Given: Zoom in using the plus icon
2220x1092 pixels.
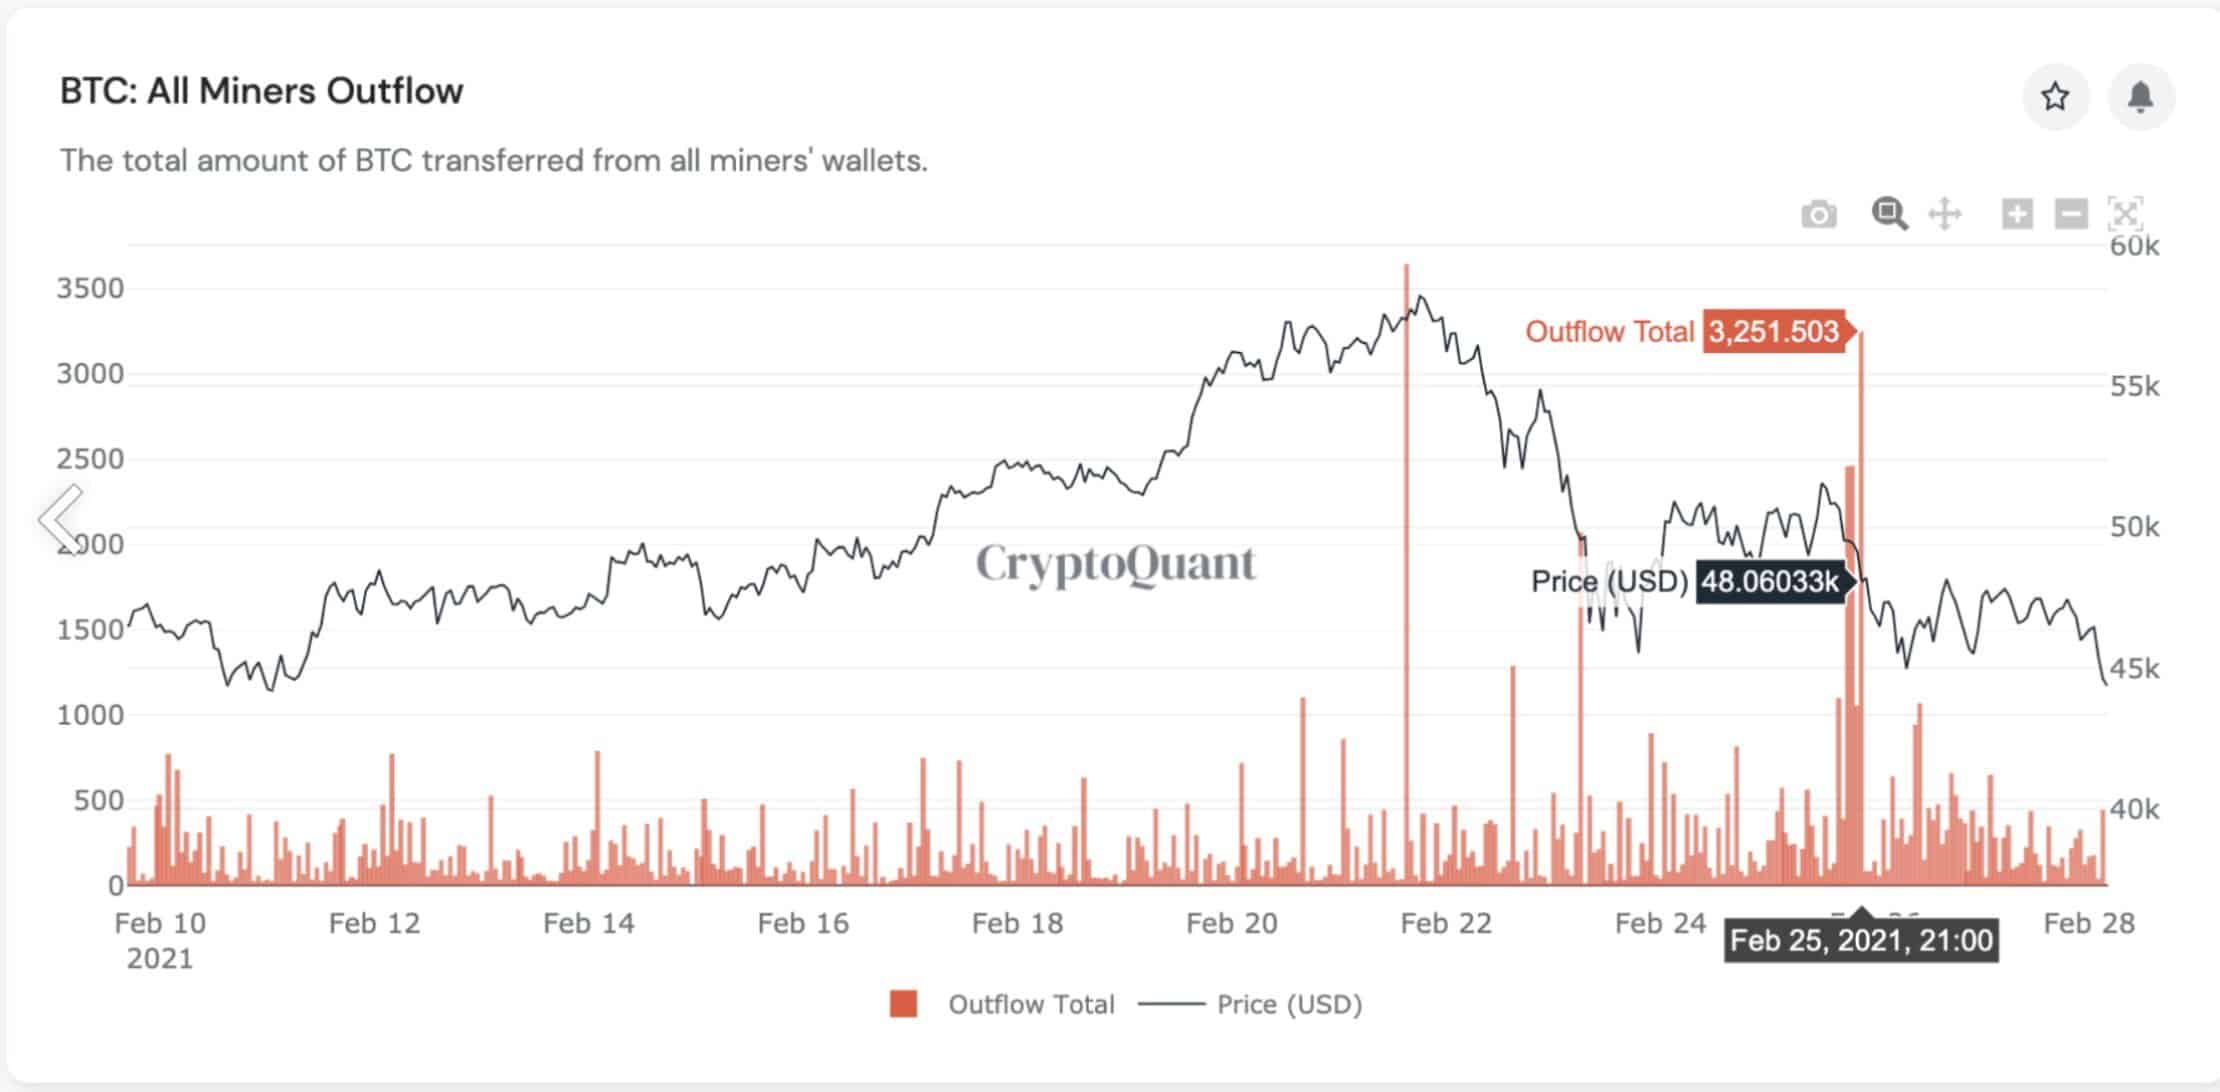Looking at the screenshot, I should tap(2014, 213).
